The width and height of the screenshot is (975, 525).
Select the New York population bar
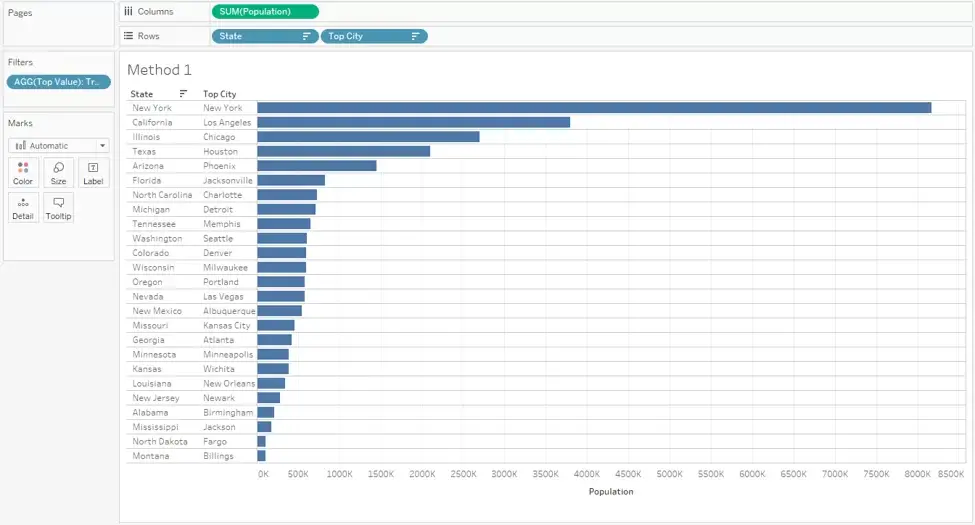[594, 108]
